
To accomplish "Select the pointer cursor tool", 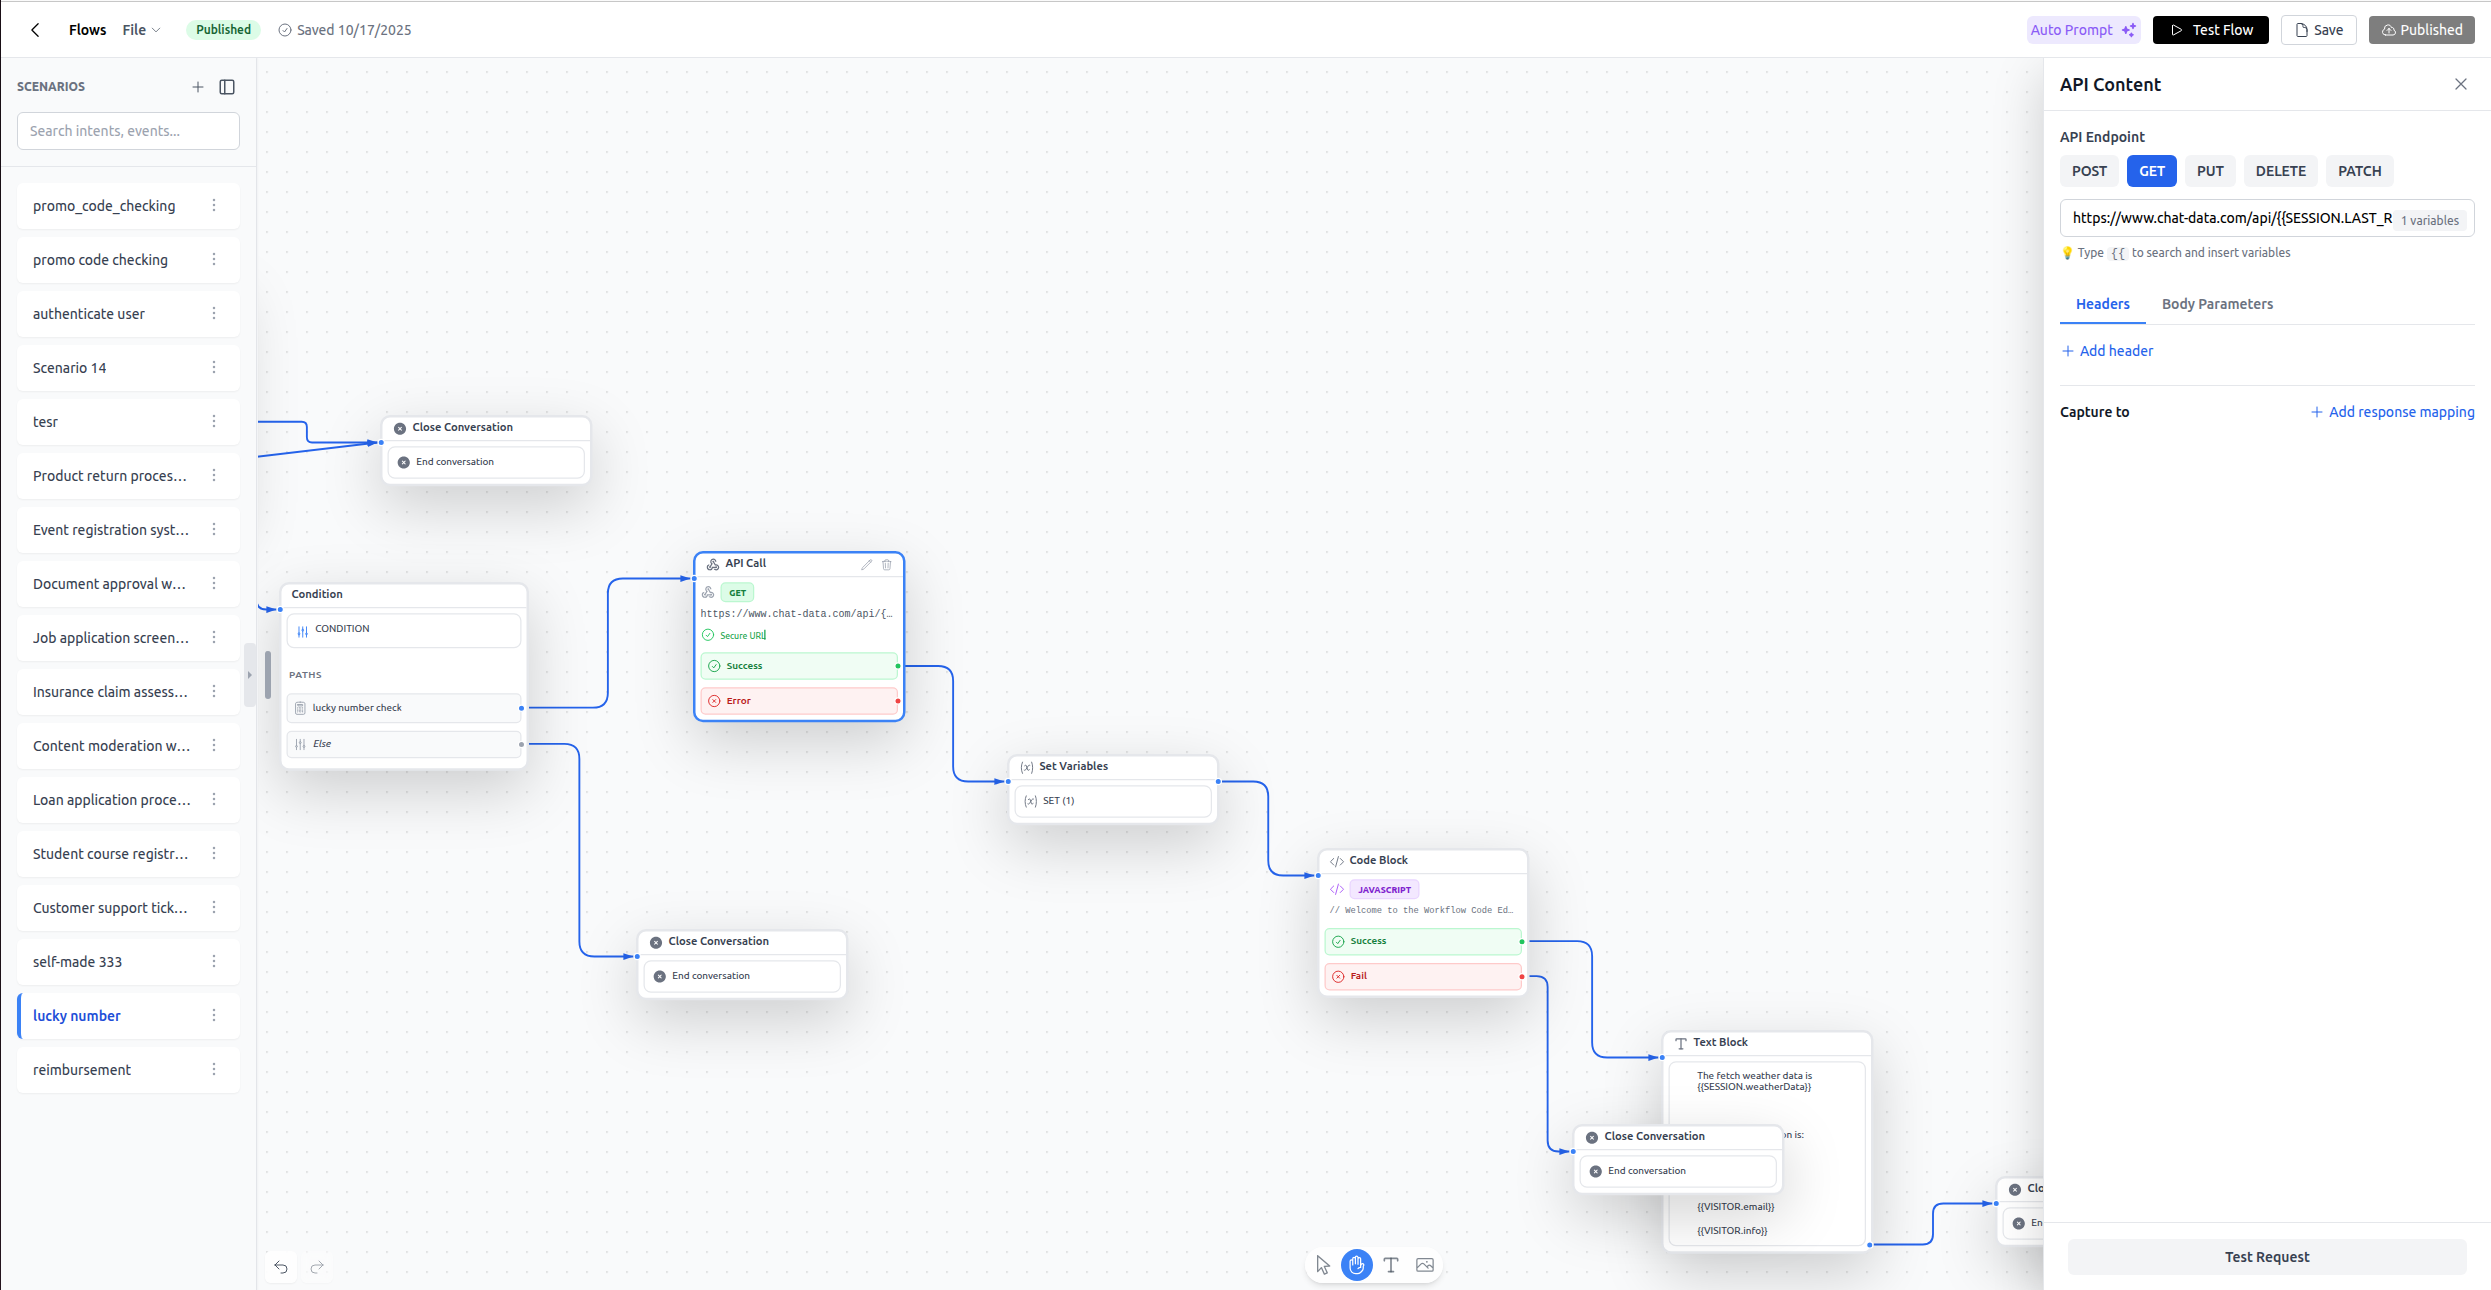I will [1323, 1265].
